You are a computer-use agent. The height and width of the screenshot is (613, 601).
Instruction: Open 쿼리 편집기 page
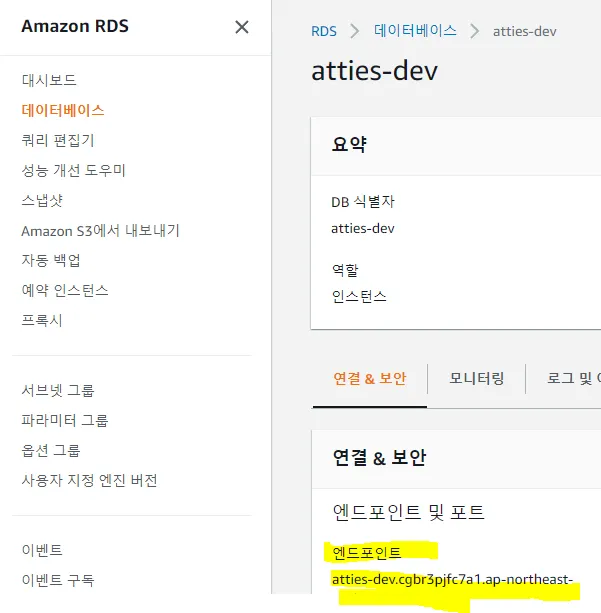point(58,140)
